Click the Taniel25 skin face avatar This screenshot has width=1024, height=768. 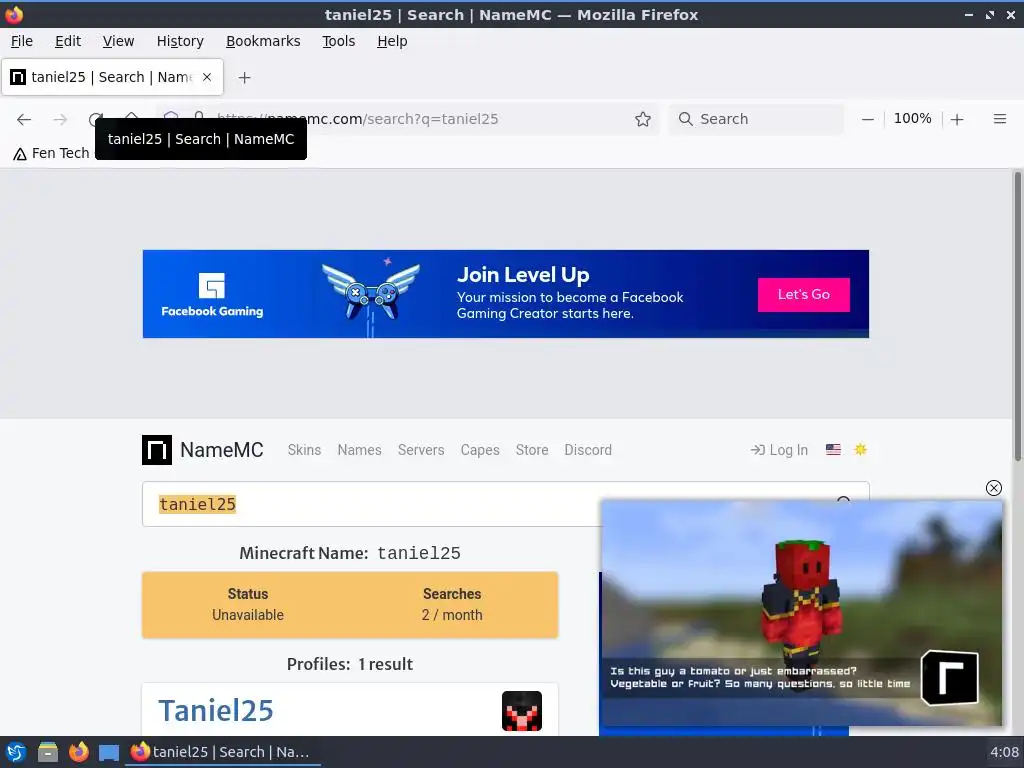click(x=522, y=711)
